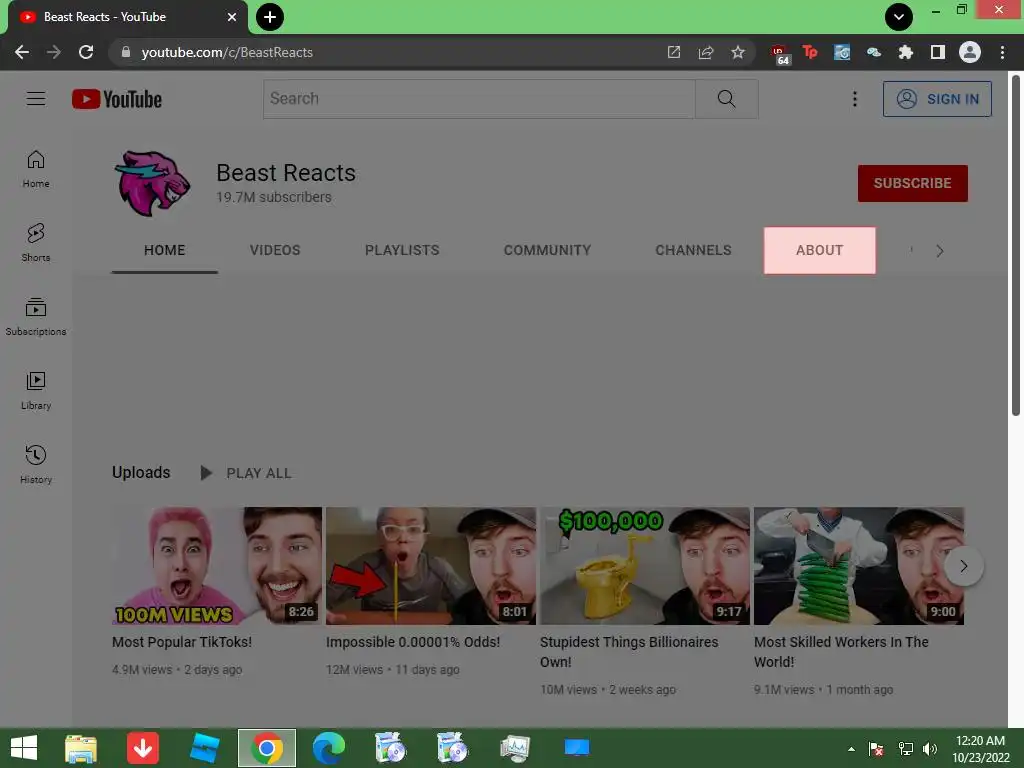The height and width of the screenshot is (768, 1024).
Task: Open Most Skilled Workers In The World! title
Action: pyautogui.click(x=841, y=652)
